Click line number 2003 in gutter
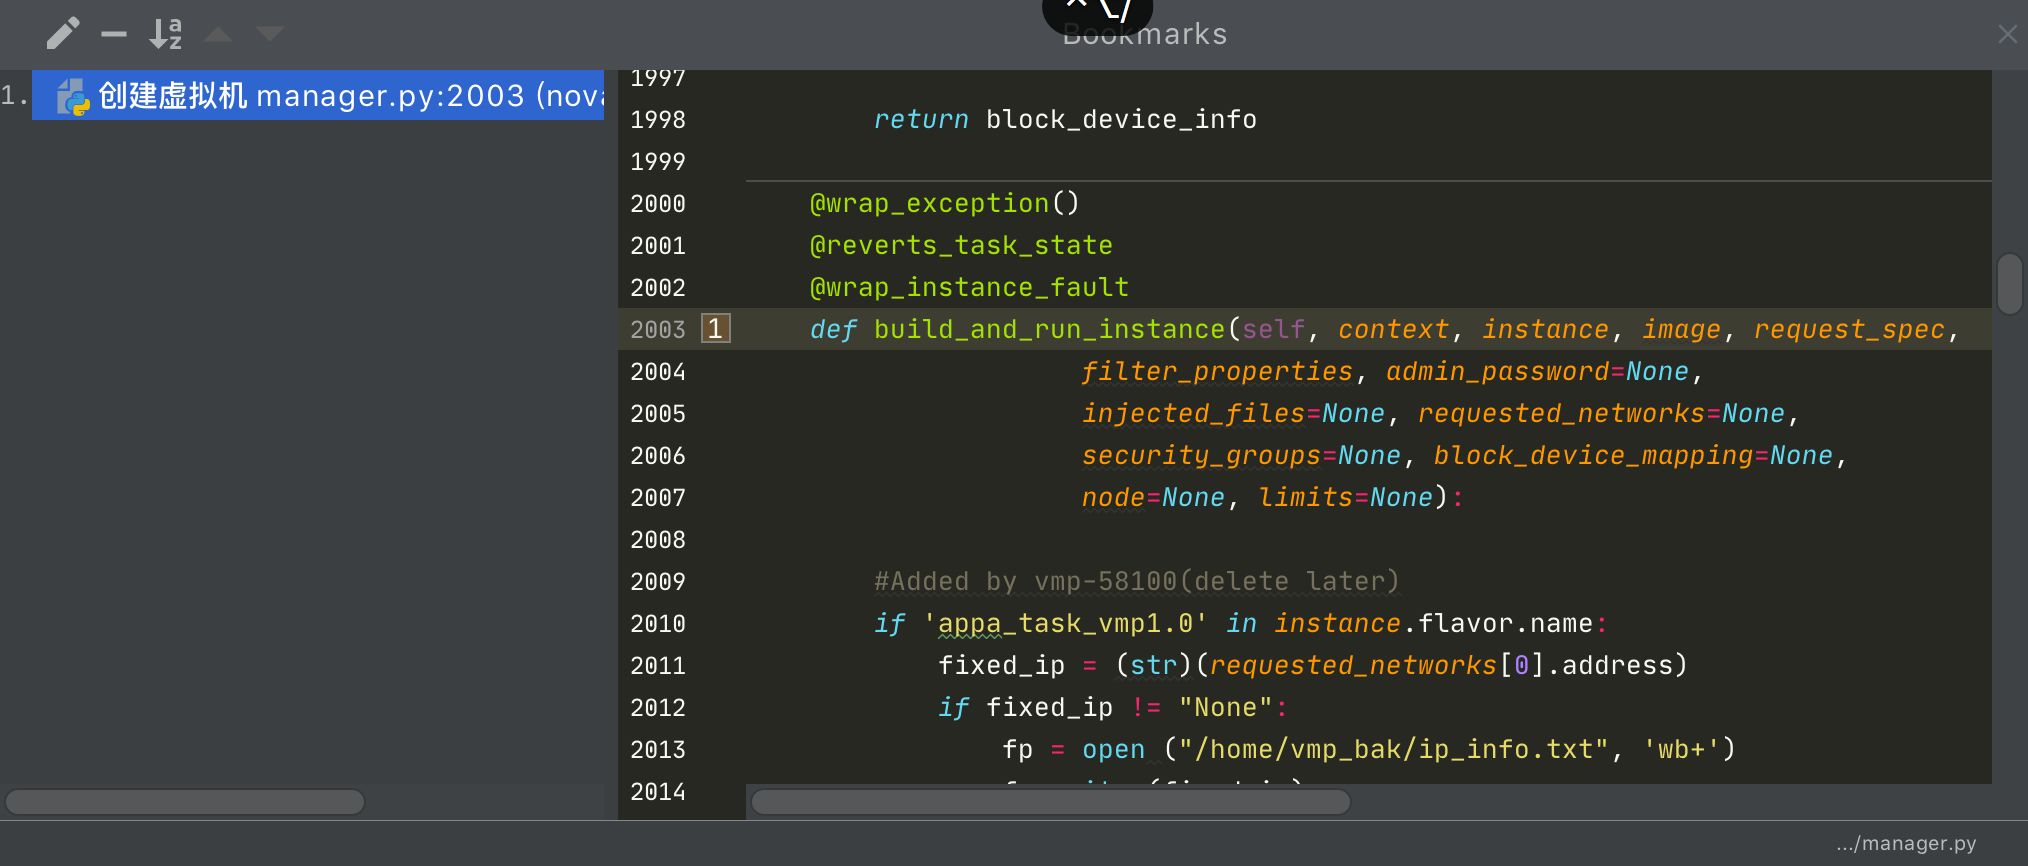Image resolution: width=2028 pixels, height=866 pixels. tap(658, 329)
